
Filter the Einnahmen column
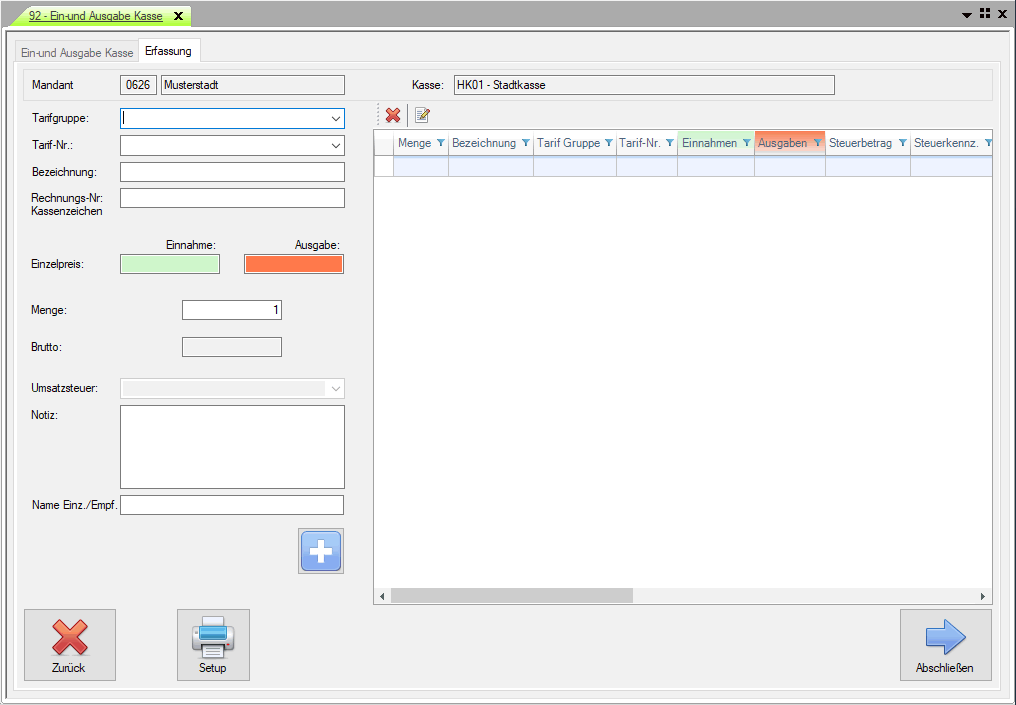click(746, 144)
